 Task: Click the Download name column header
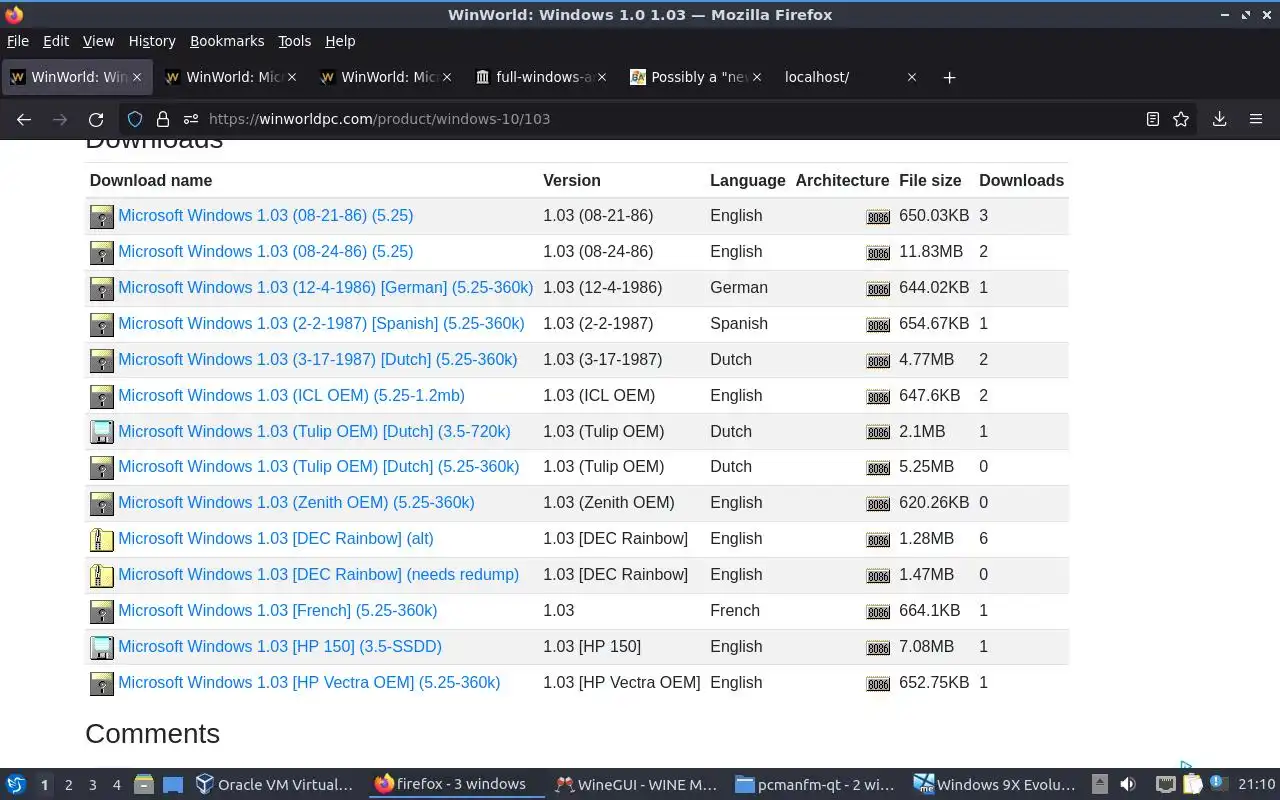(x=151, y=181)
